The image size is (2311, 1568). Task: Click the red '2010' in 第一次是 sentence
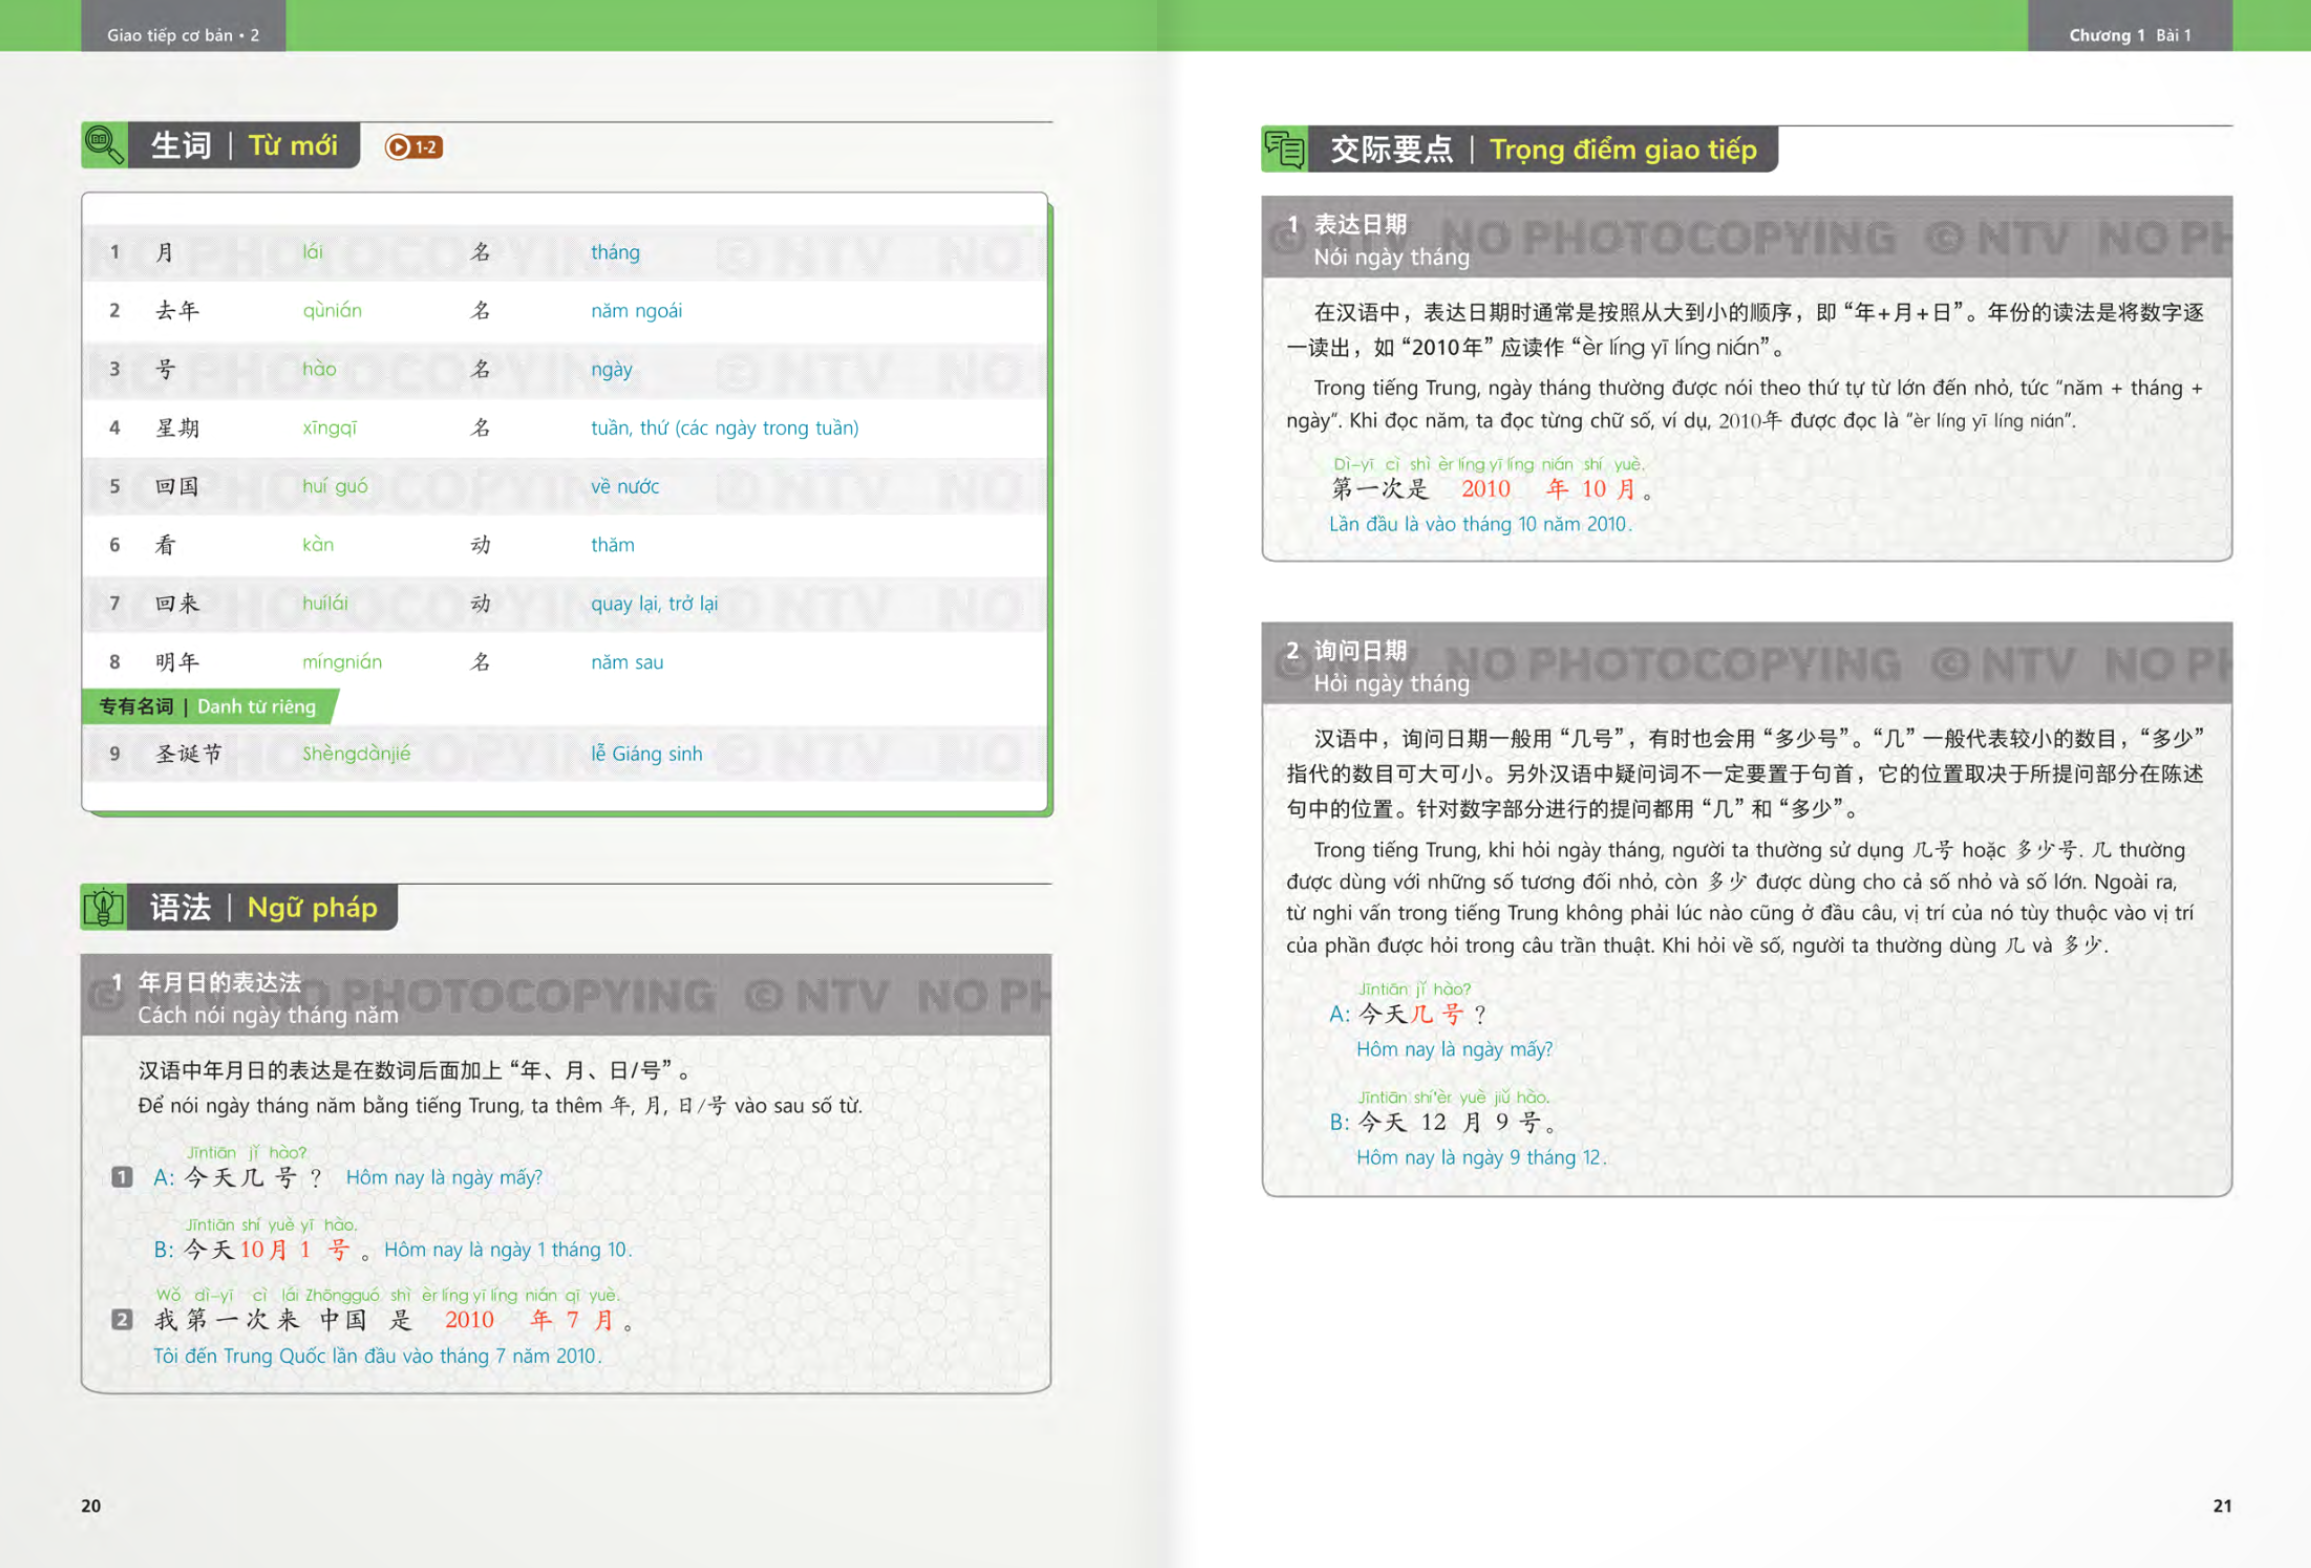click(1485, 489)
